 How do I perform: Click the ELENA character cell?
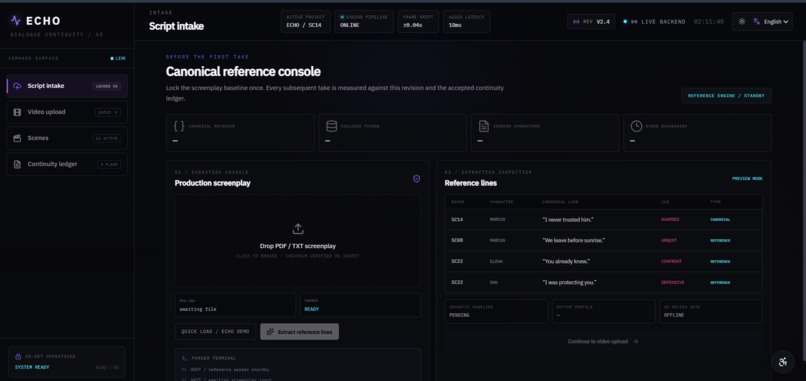pyautogui.click(x=496, y=262)
